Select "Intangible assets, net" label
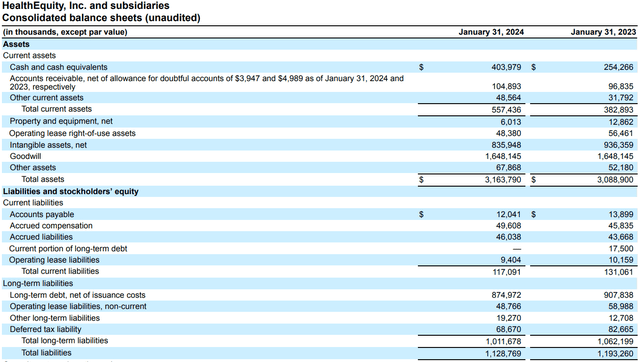The height and width of the screenshot is (362, 640). (x=48, y=145)
